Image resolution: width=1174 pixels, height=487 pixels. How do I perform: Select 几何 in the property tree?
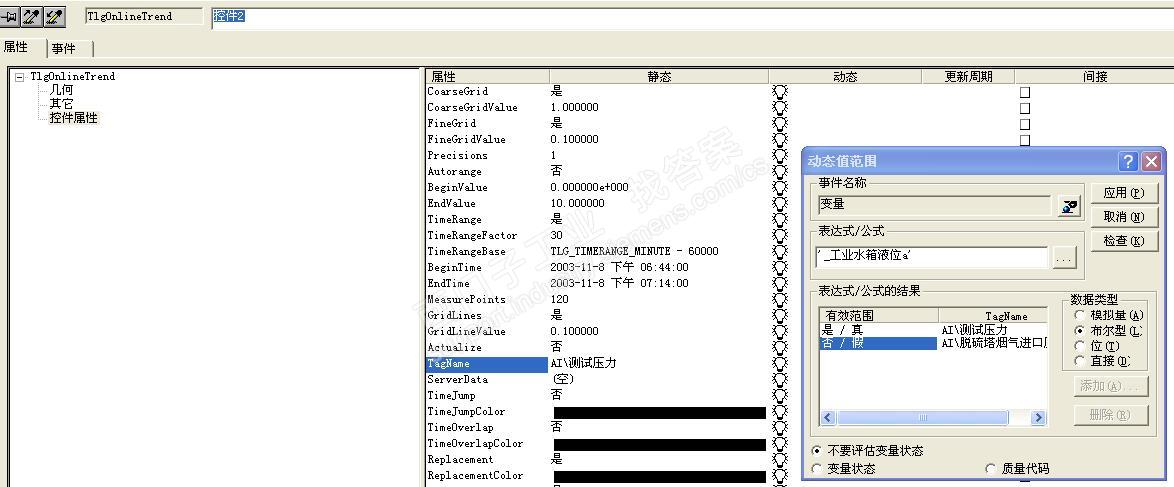pyautogui.click(x=61, y=90)
